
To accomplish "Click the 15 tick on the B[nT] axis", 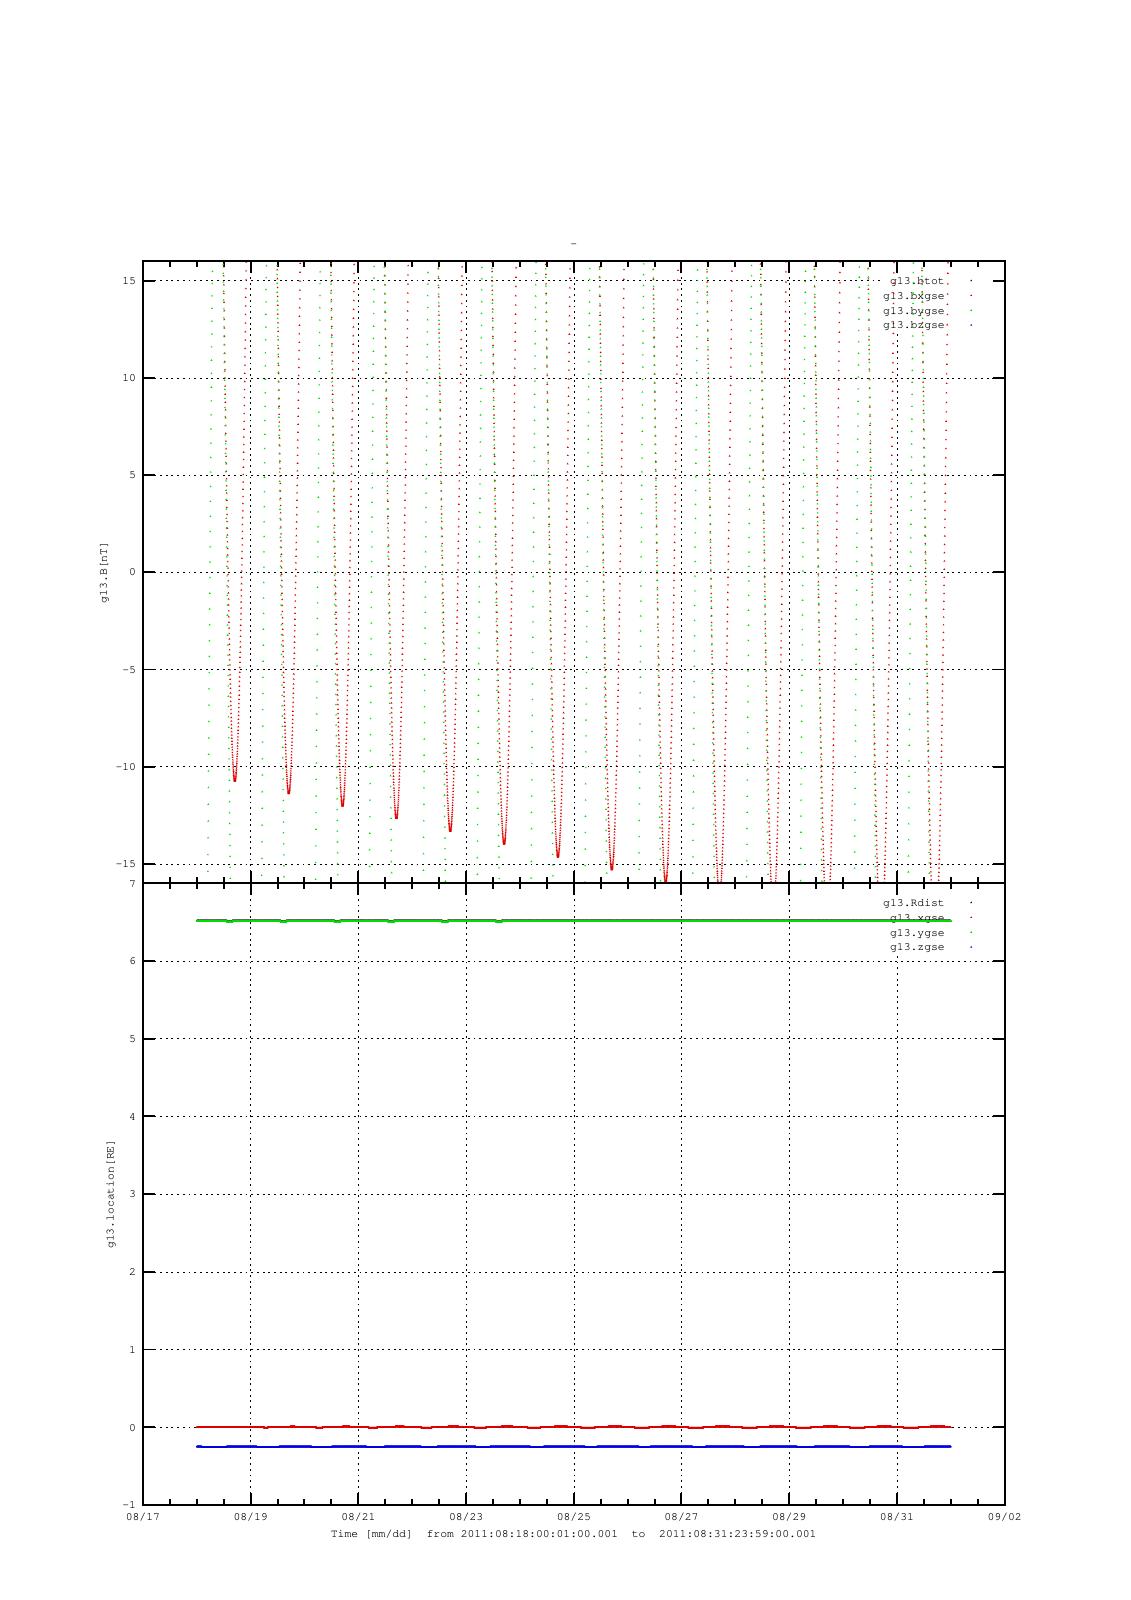I will coord(129,281).
